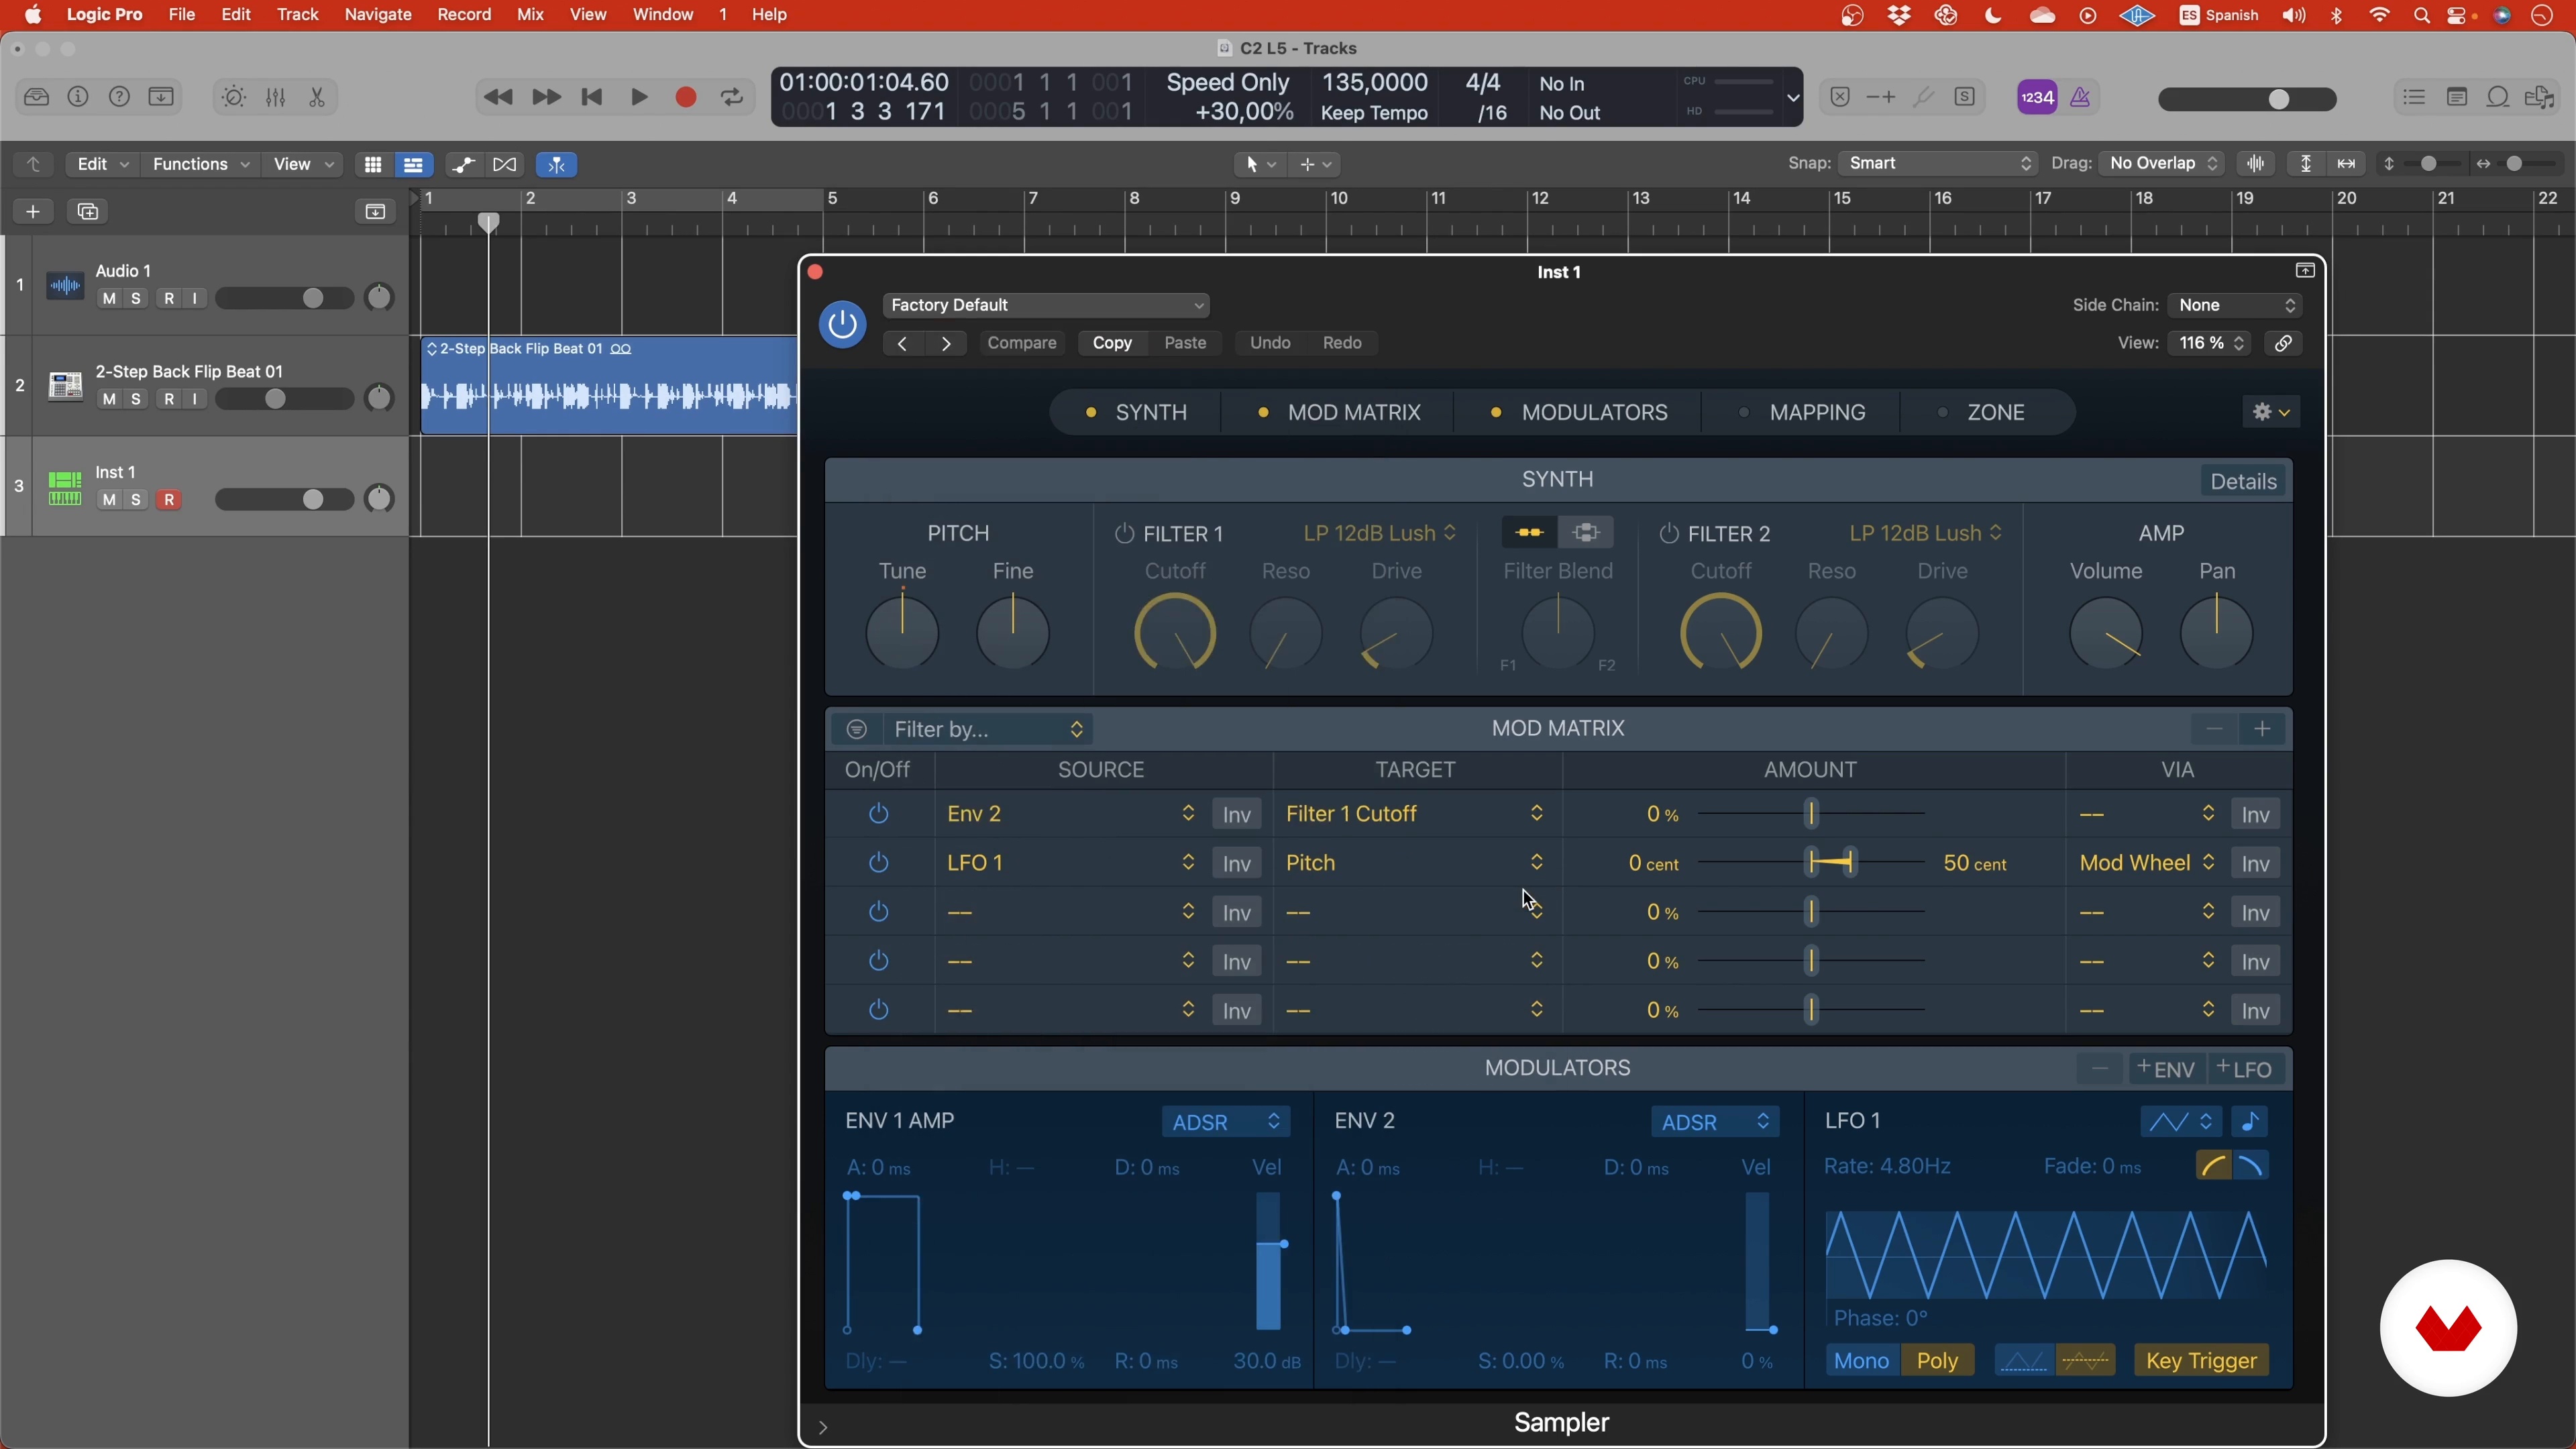2576x1449 pixels.
Task: Open the Library button in control bar
Action: point(36,97)
